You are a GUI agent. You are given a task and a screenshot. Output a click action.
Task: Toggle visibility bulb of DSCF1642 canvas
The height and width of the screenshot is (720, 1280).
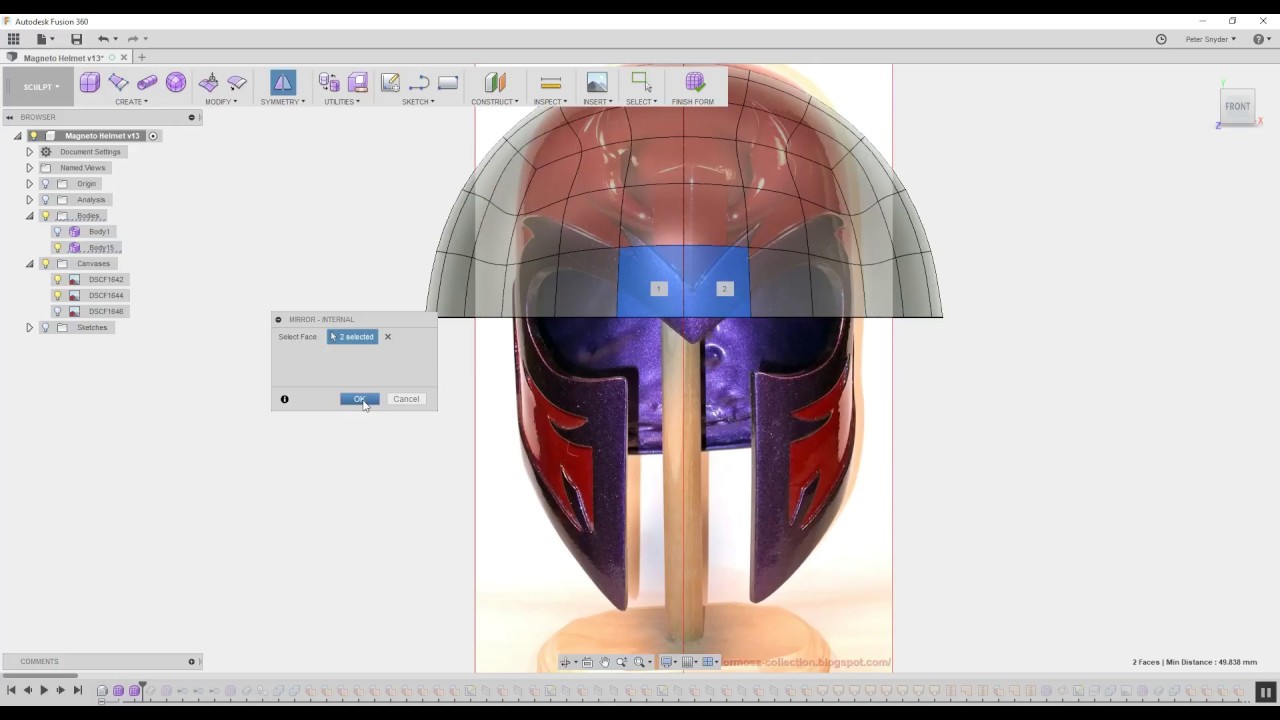pyautogui.click(x=57, y=280)
